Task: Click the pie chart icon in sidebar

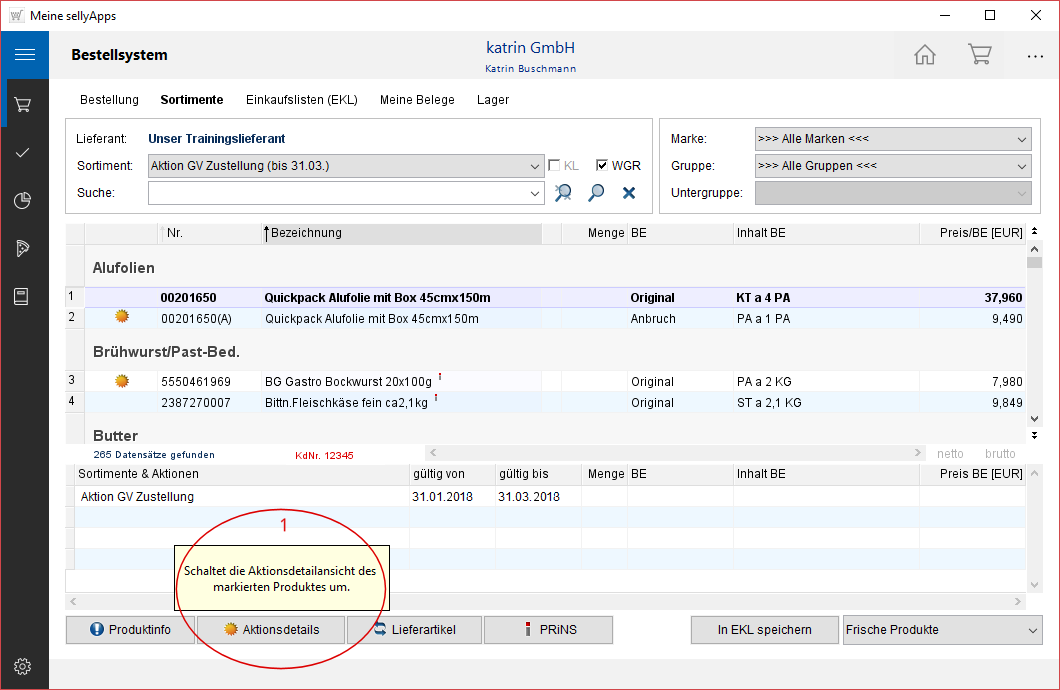Action: [x=24, y=201]
